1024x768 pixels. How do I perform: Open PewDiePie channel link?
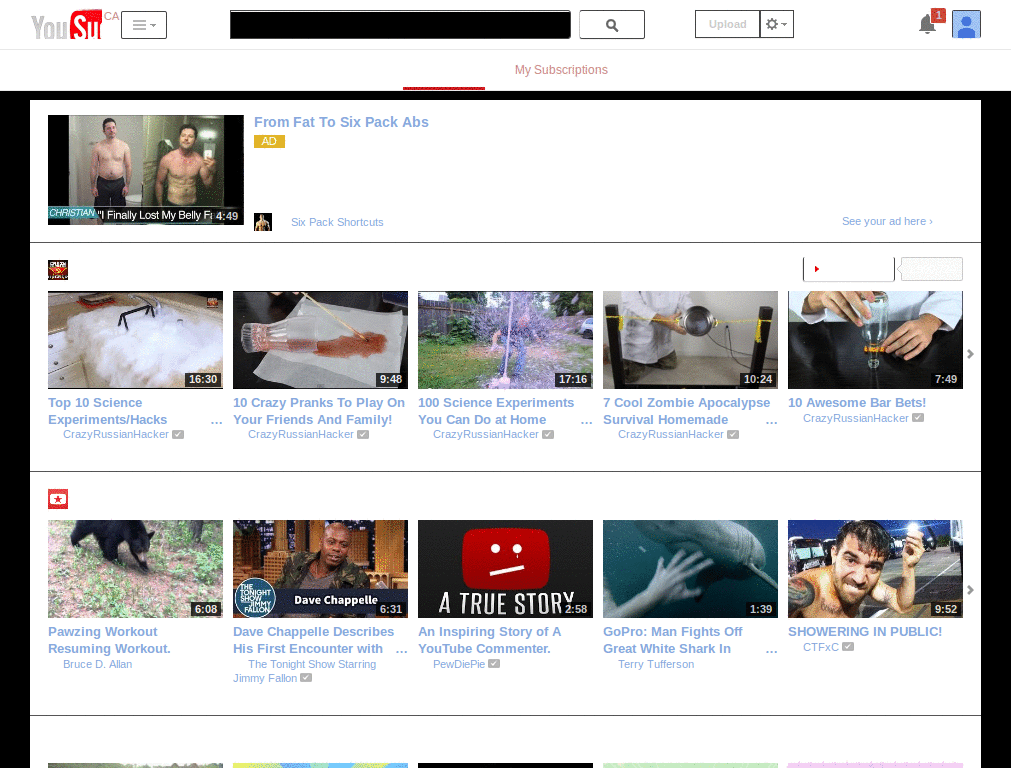(459, 664)
